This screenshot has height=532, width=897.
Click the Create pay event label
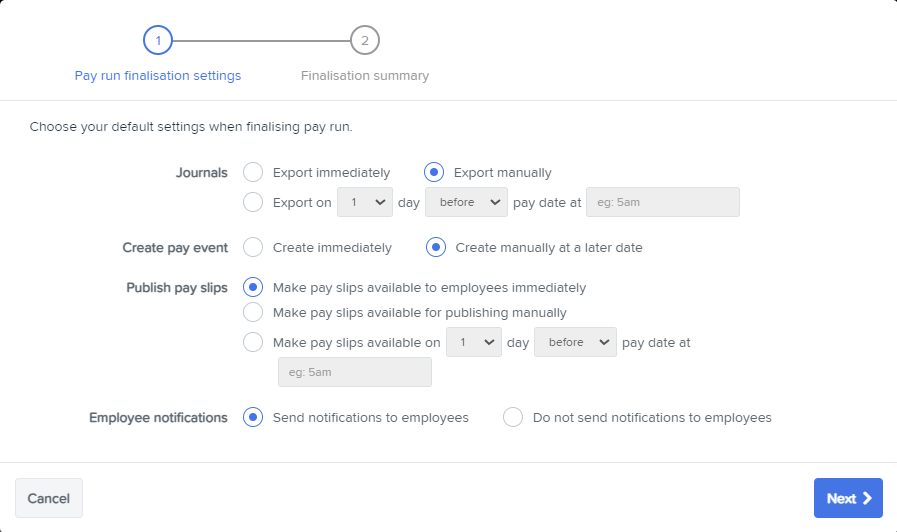click(x=175, y=248)
